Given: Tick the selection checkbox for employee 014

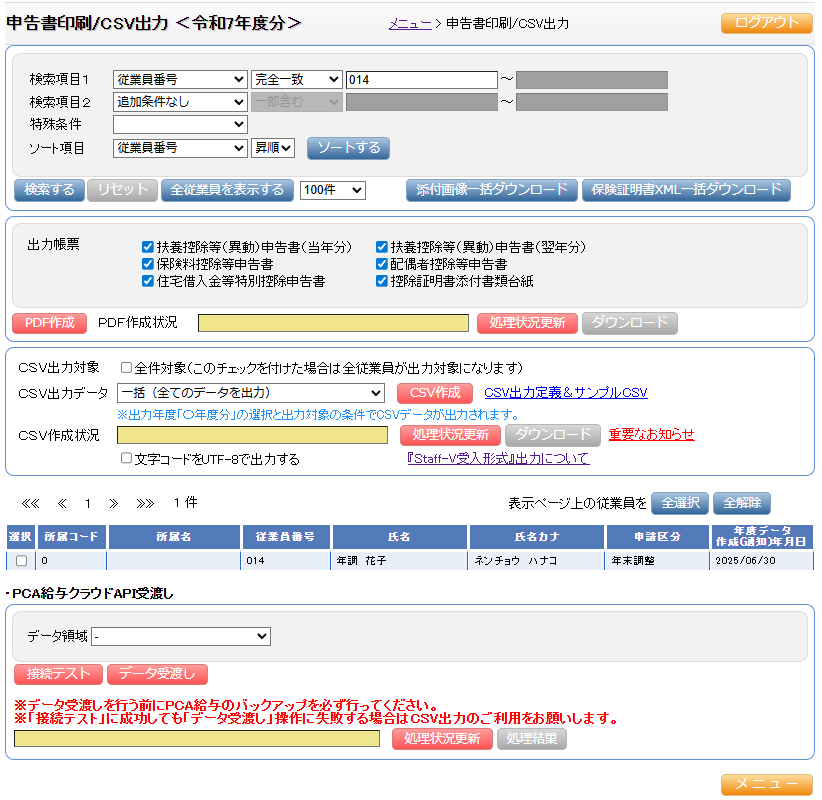Looking at the screenshot, I should click(21, 561).
